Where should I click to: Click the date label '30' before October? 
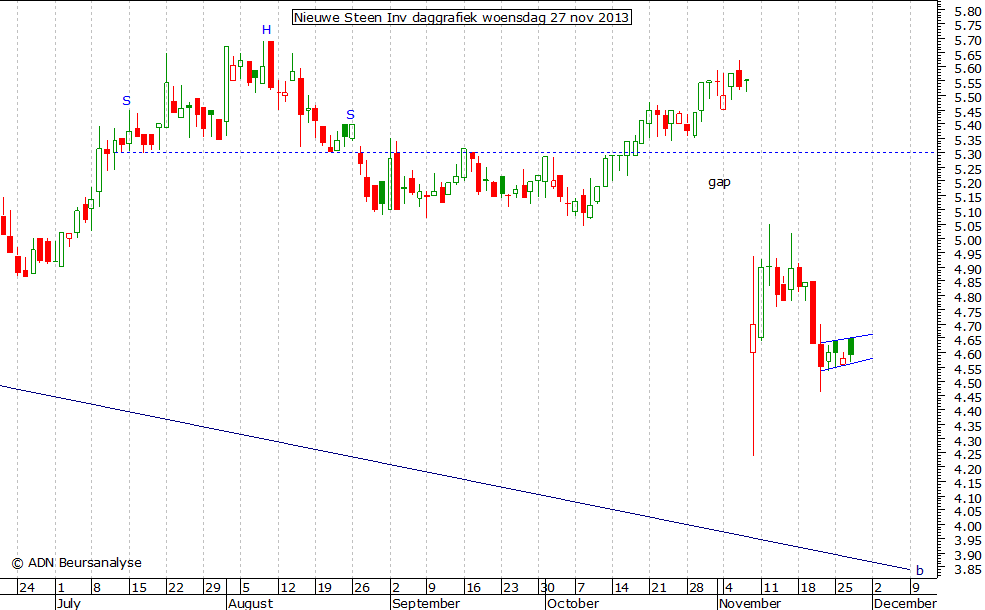[547, 587]
